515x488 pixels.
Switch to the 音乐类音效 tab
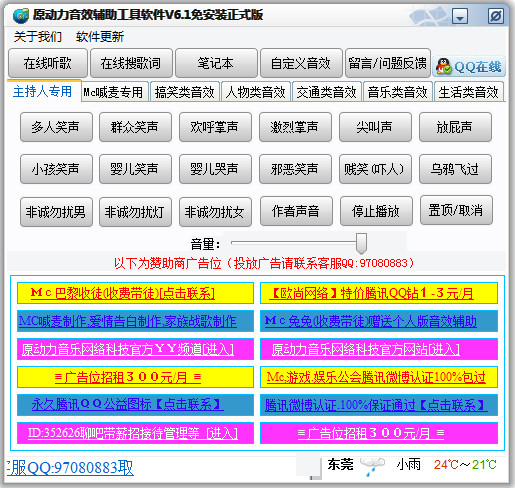(x=398, y=92)
